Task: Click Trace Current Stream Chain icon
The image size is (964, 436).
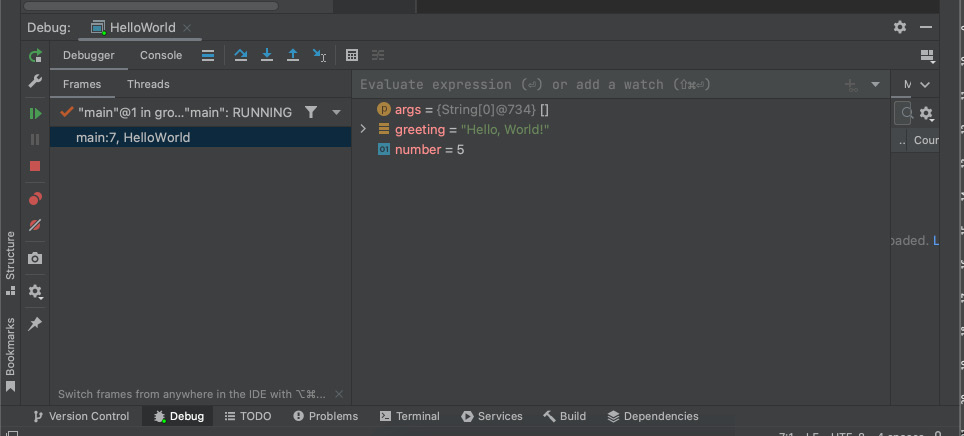Action: click(x=378, y=55)
